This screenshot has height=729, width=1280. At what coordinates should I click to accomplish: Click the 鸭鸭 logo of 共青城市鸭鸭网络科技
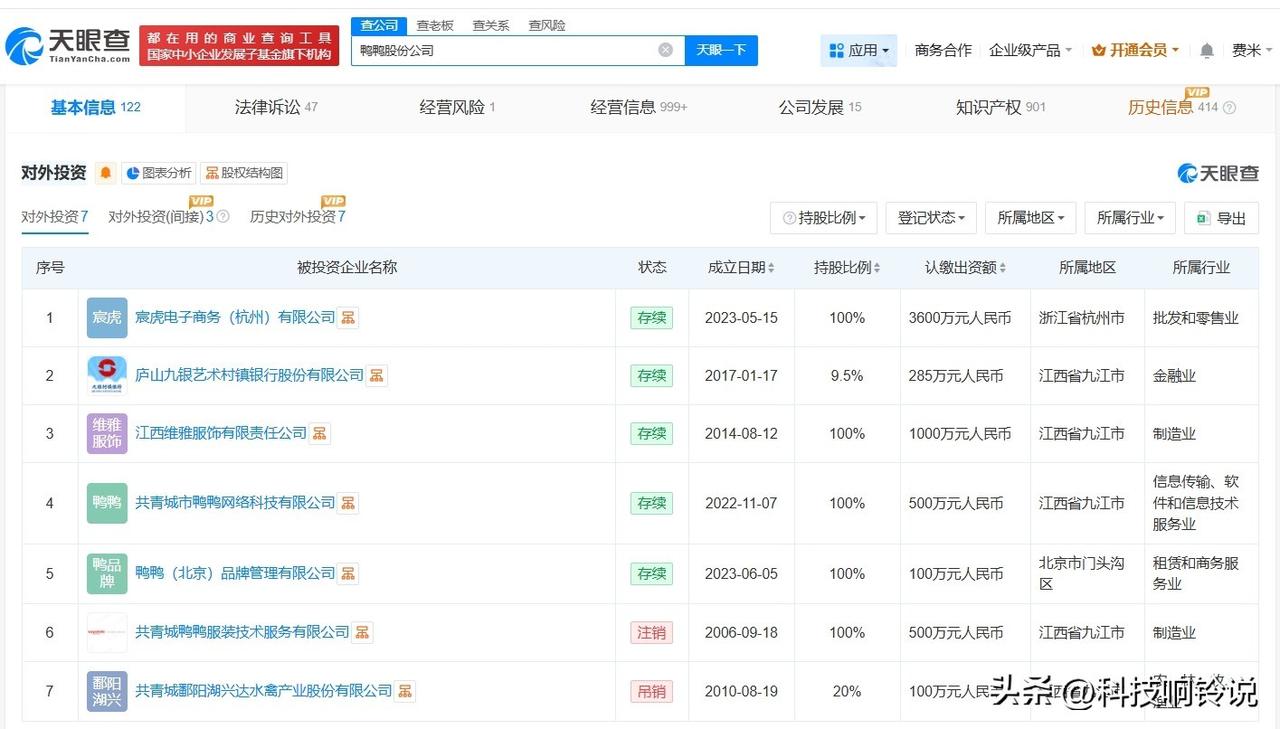tap(107, 503)
